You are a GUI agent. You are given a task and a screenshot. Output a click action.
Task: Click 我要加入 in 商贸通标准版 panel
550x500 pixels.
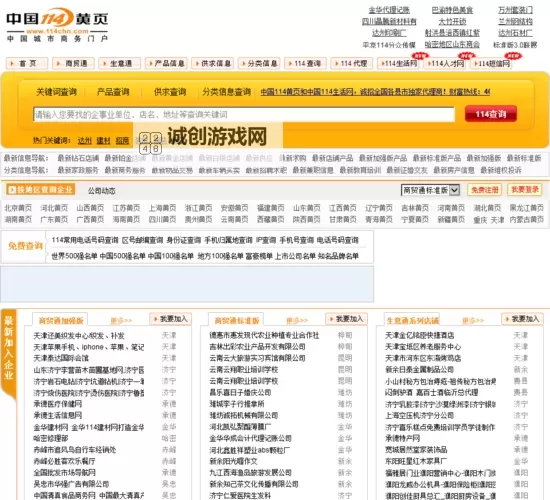(347, 319)
